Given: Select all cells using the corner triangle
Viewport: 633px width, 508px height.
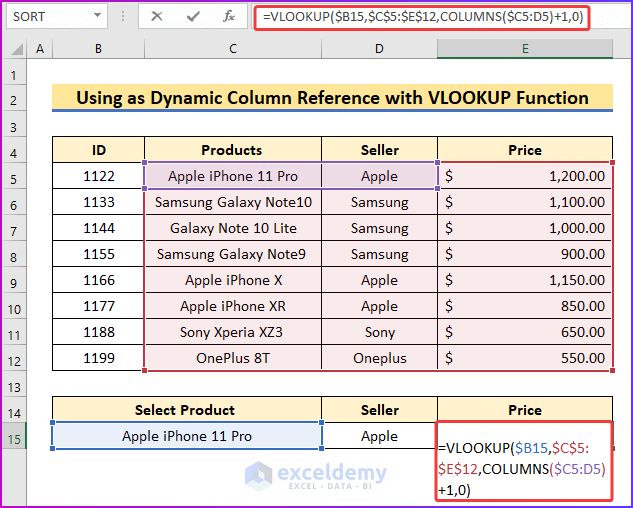Looking at the screenshot, I should point(17,49).
